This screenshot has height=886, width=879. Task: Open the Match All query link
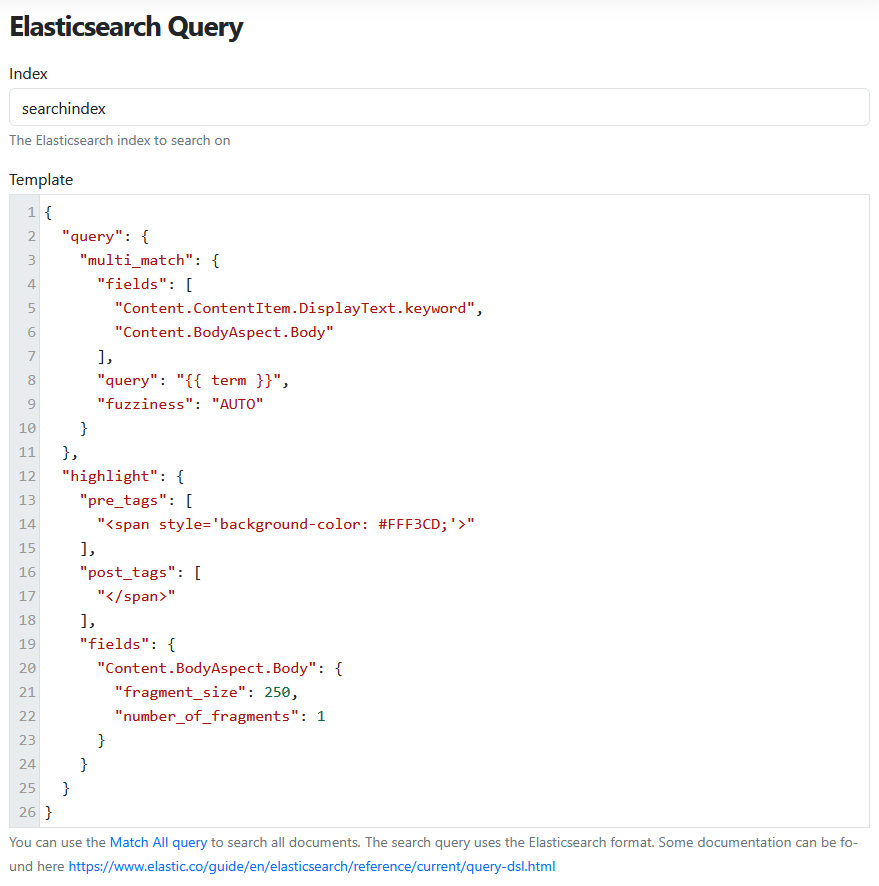(158, 843)
